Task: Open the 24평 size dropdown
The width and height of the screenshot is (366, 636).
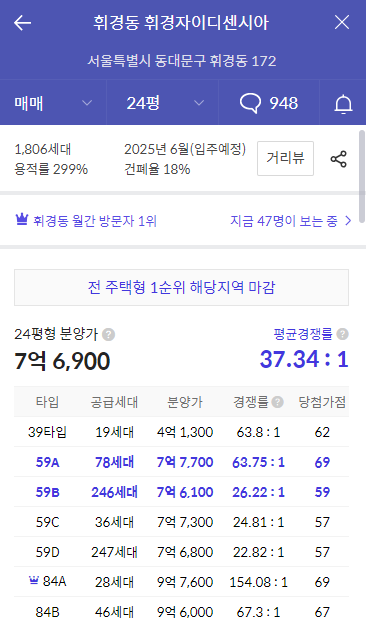Action: point(163,103)
